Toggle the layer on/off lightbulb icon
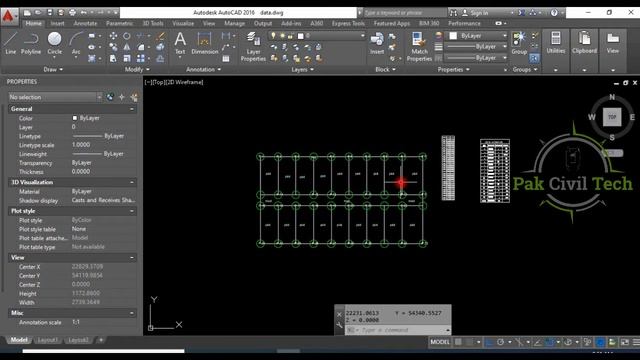The width and height of the screenshot is (640, 360). click(273, 36)
